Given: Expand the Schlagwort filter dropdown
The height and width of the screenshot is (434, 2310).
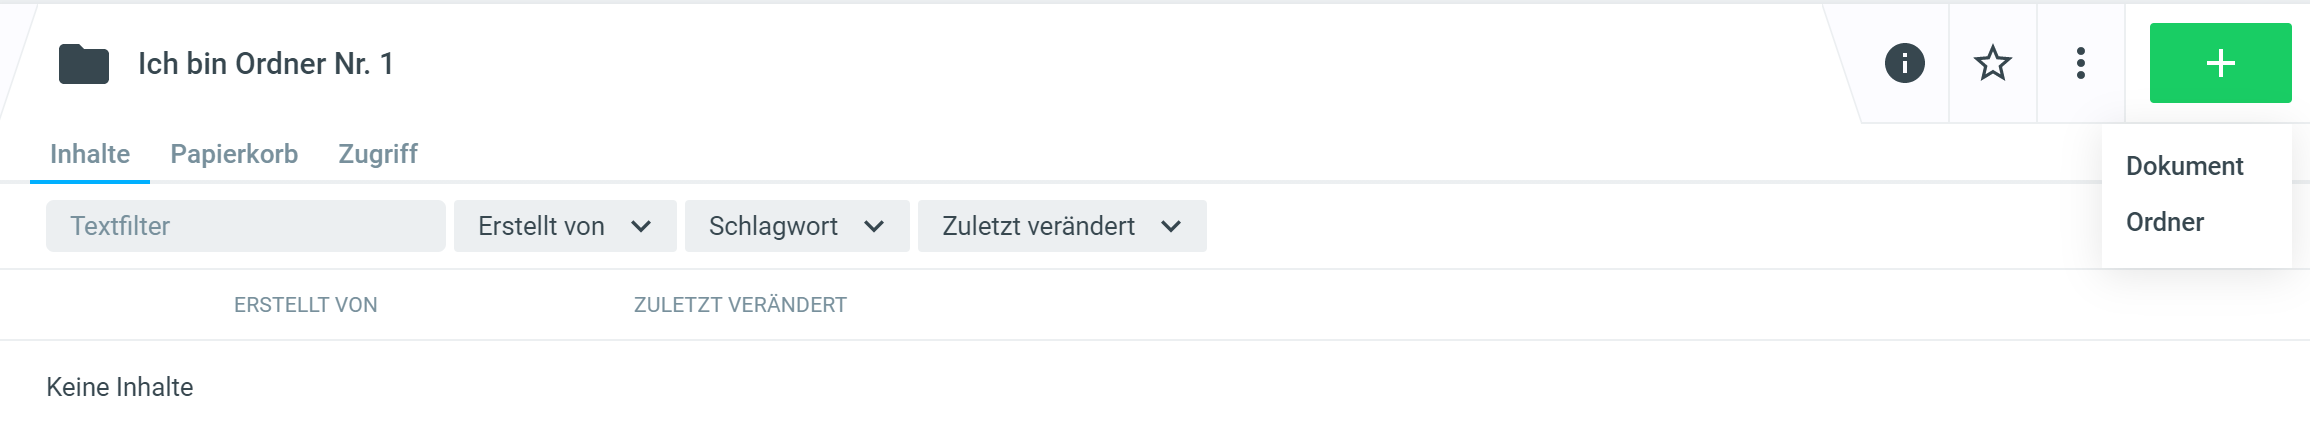Looking at the screenshot, I should (x=796, y=227).
